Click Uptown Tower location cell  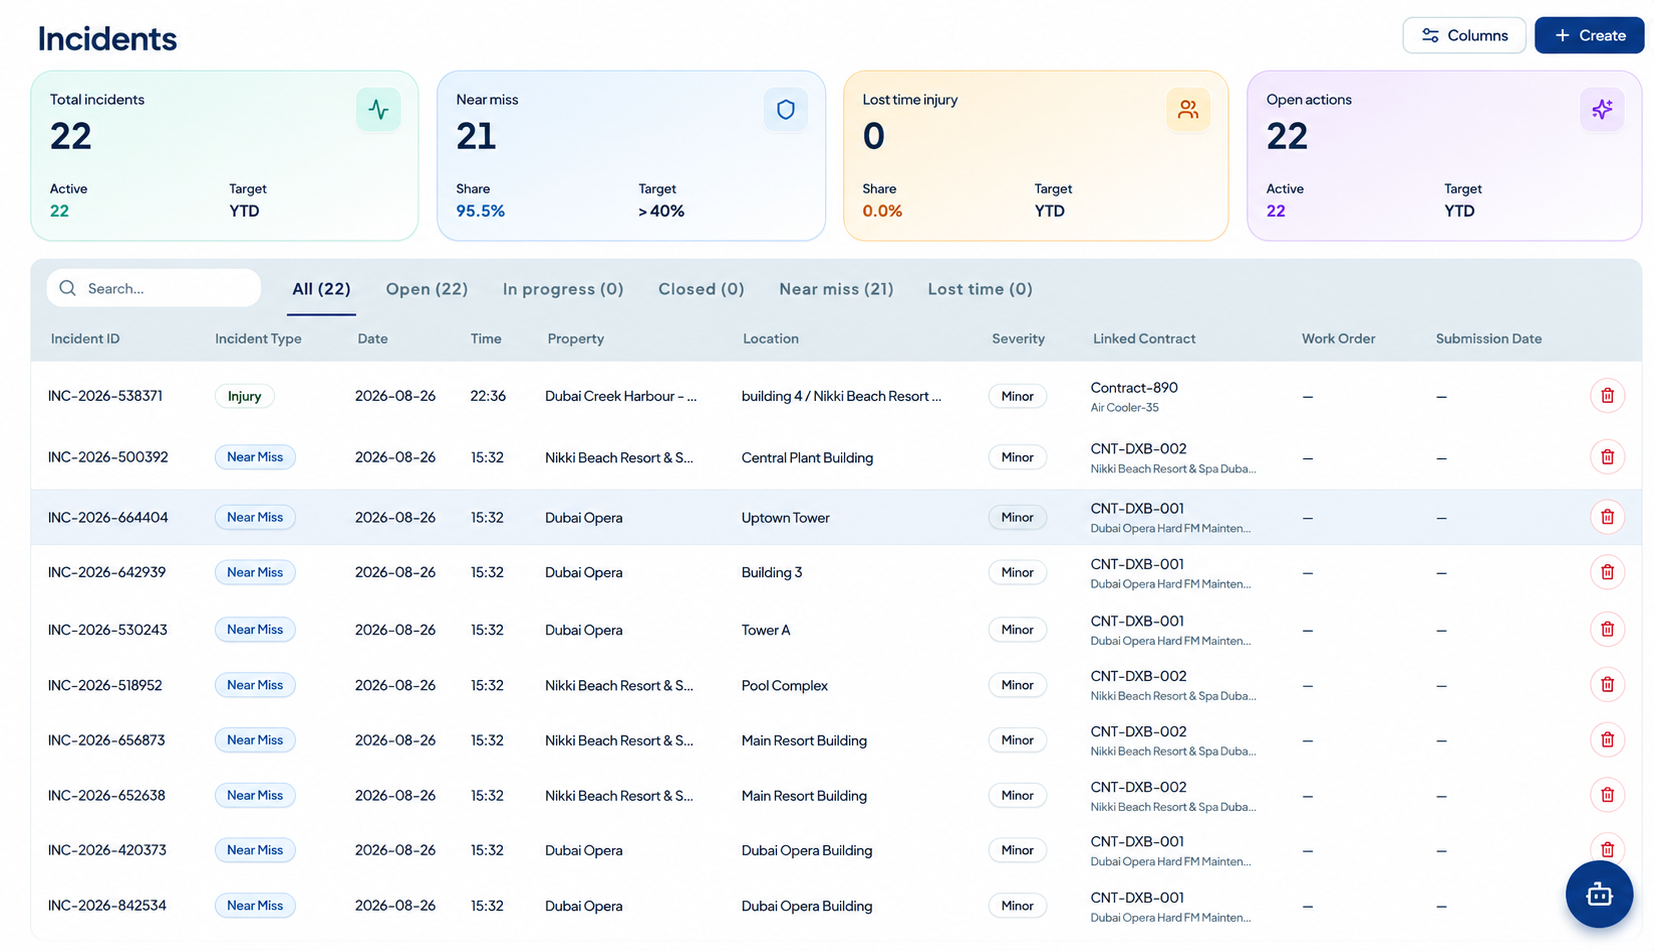click(785, 518)
